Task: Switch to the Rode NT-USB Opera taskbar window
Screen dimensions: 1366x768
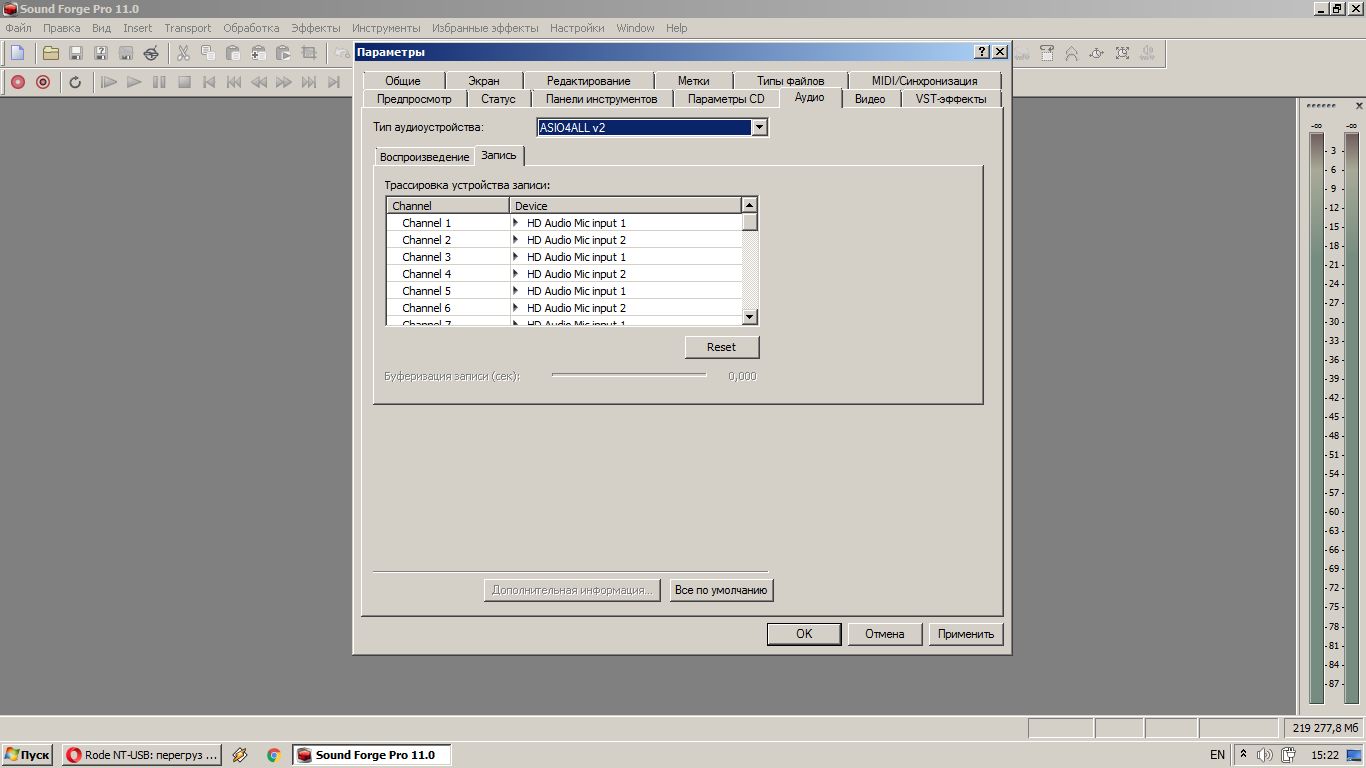Action: click(141, 755)
